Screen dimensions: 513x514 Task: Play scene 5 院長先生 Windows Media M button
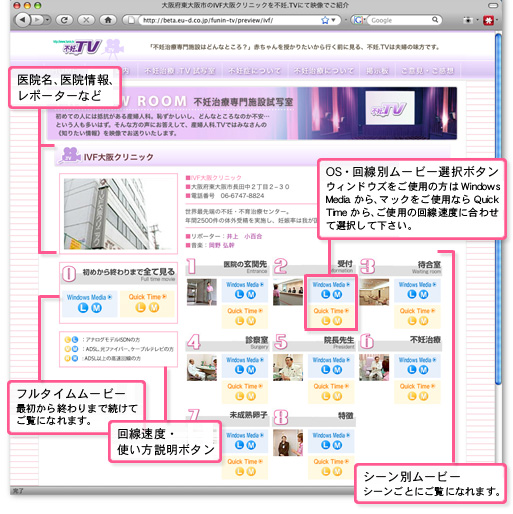[x=337, y=370]
